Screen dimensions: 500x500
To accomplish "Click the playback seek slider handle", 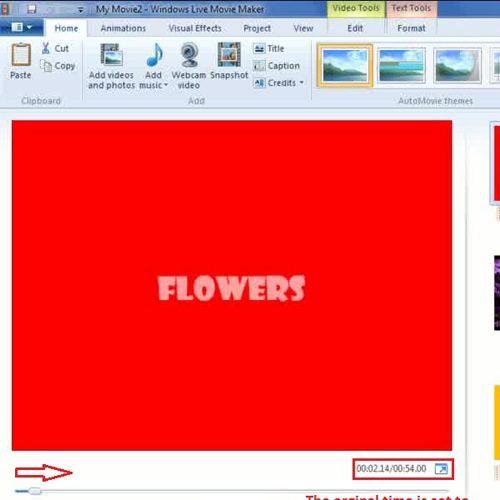I will point(34,491).
